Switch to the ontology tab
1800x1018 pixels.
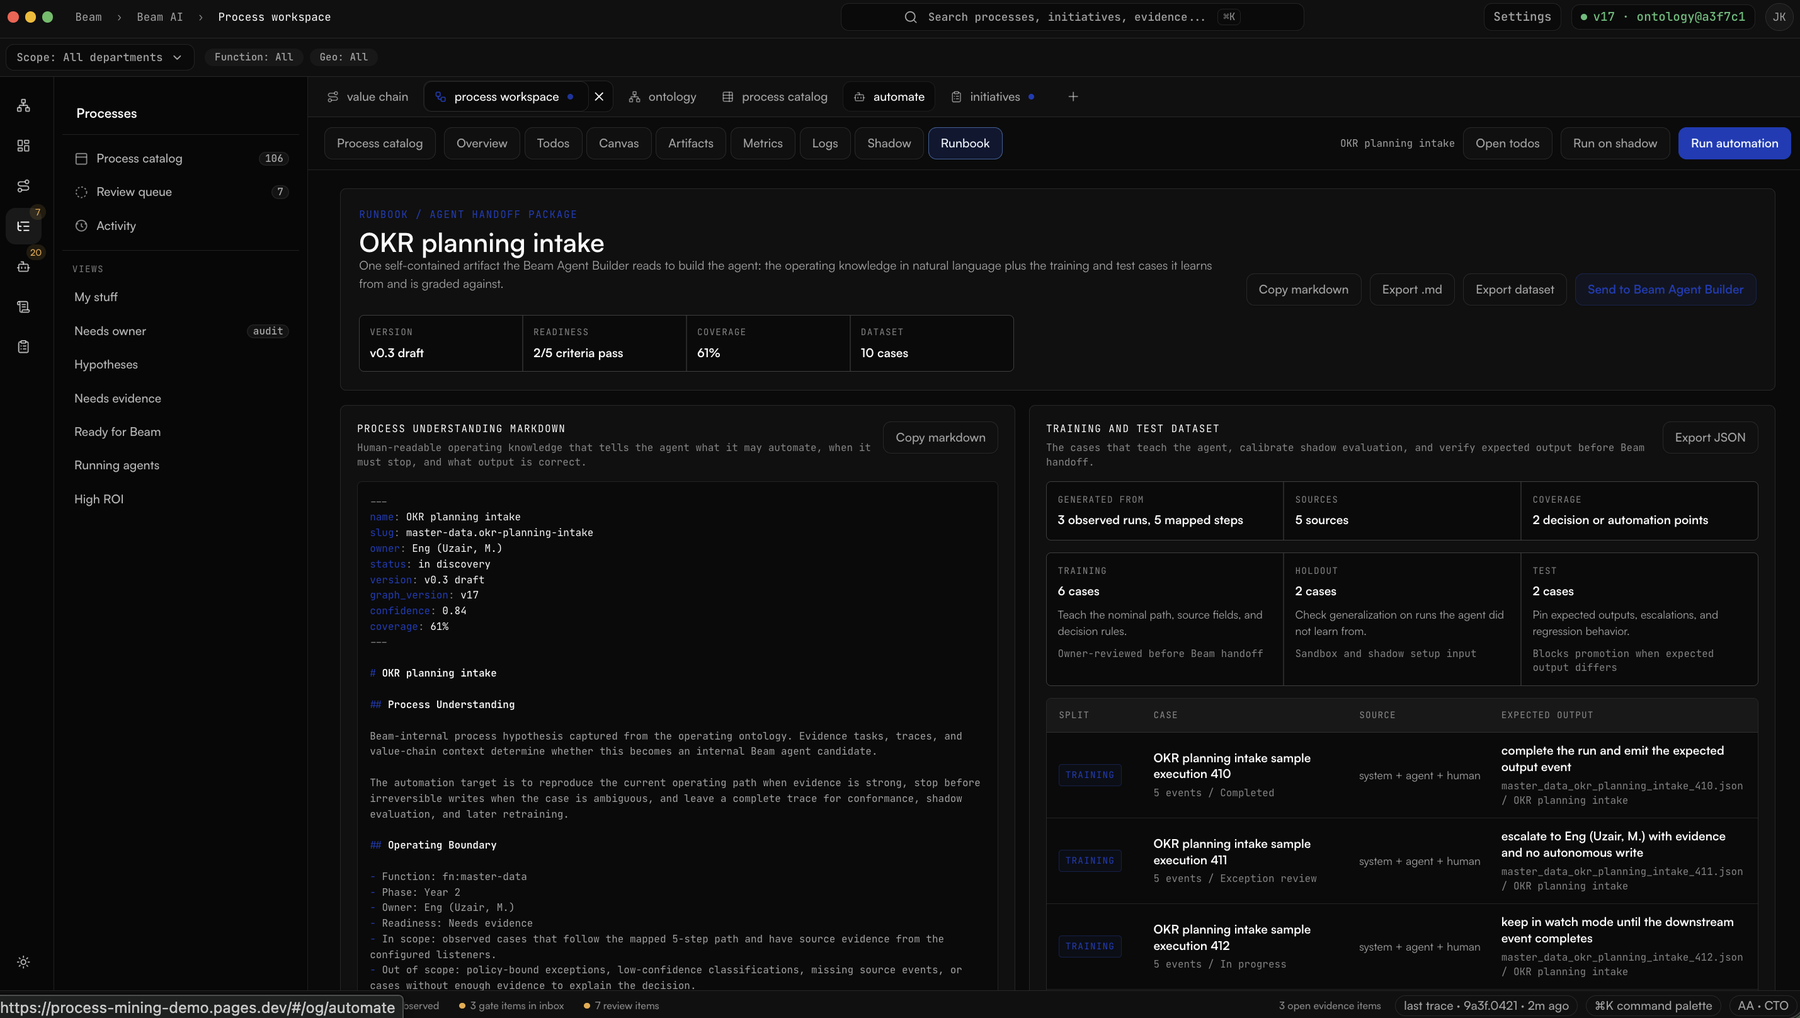662,97
